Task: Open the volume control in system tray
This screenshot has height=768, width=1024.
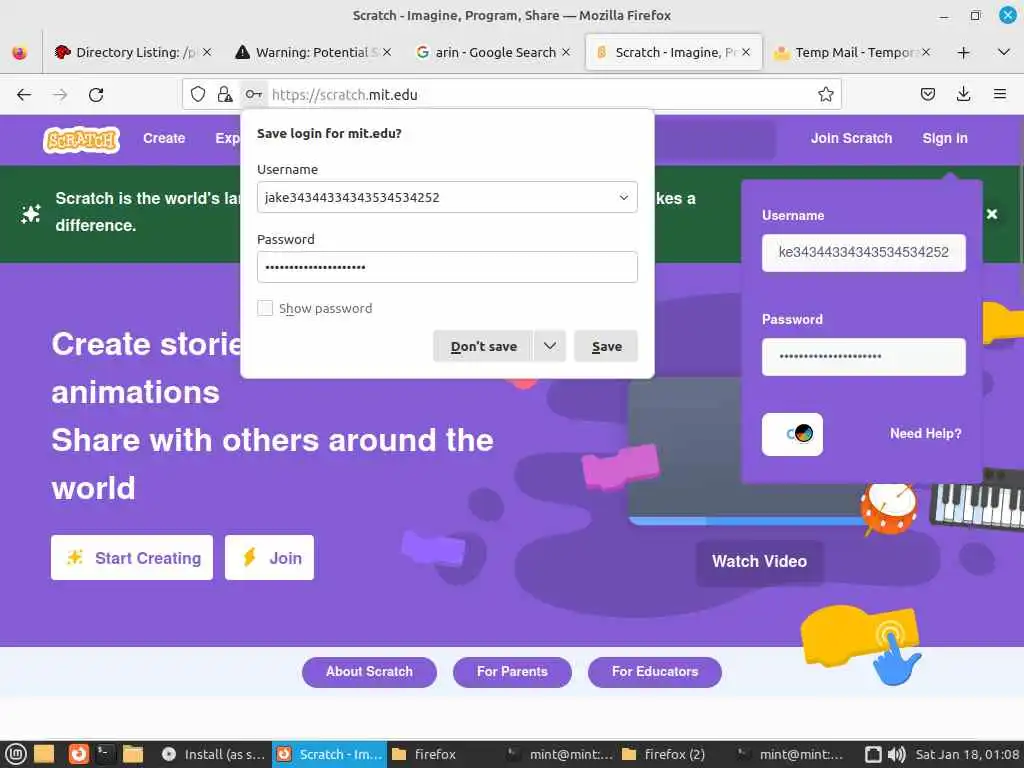Action: click(897, 754)
